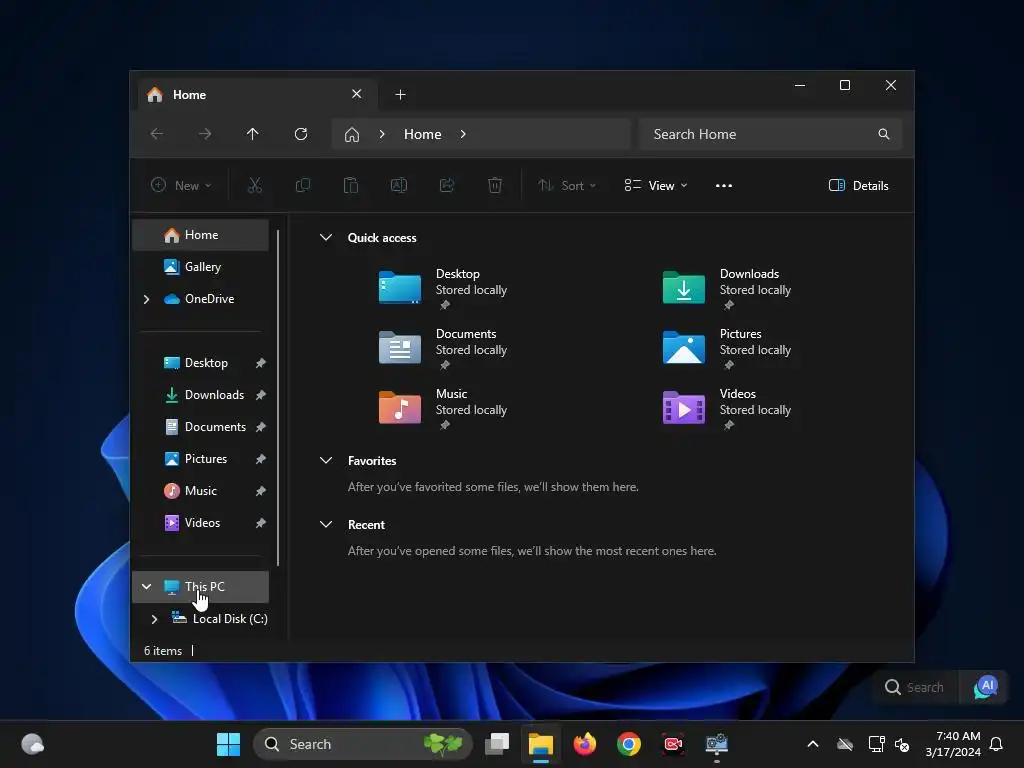Image resolution: width=1024 pixels, height=768 pixels.
Task: Launch Firefox from the taskbar
Action: click(x=585, y=744)
